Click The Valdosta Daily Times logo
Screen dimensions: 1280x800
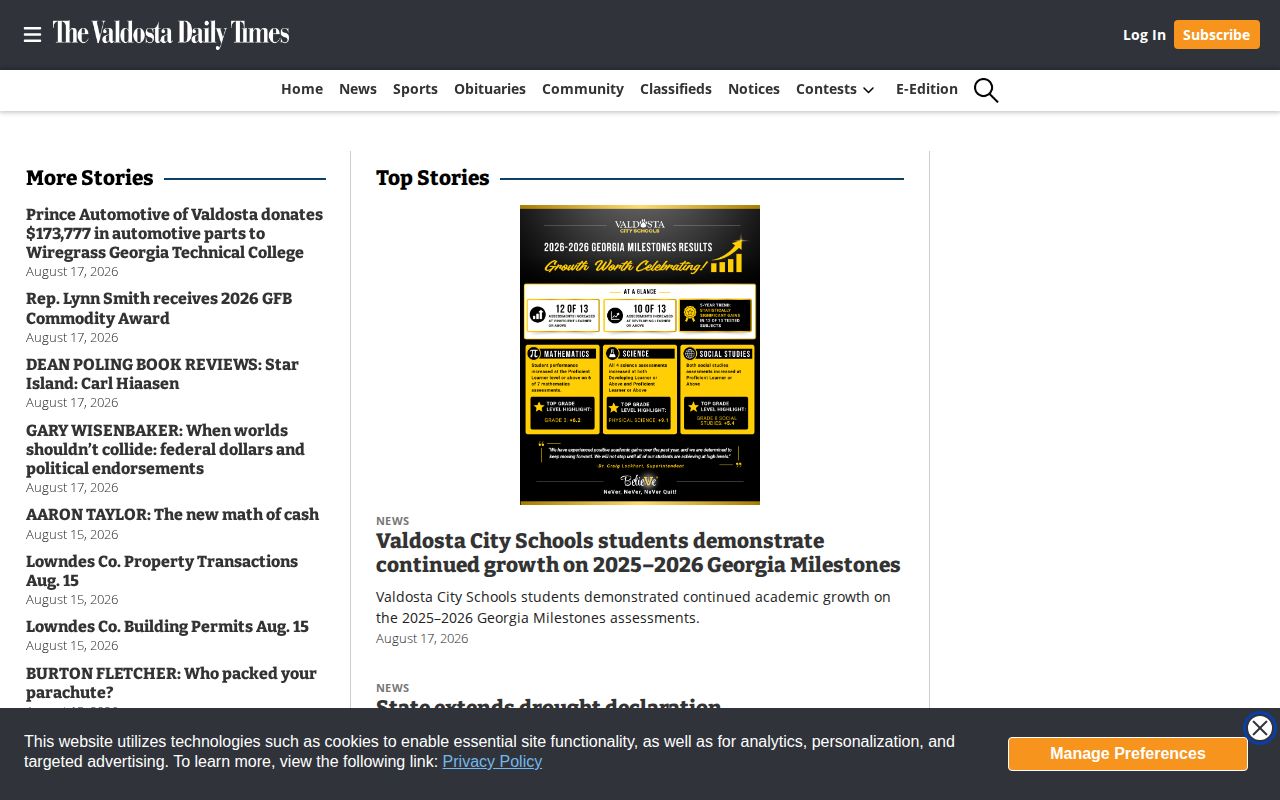coord(171,34)
